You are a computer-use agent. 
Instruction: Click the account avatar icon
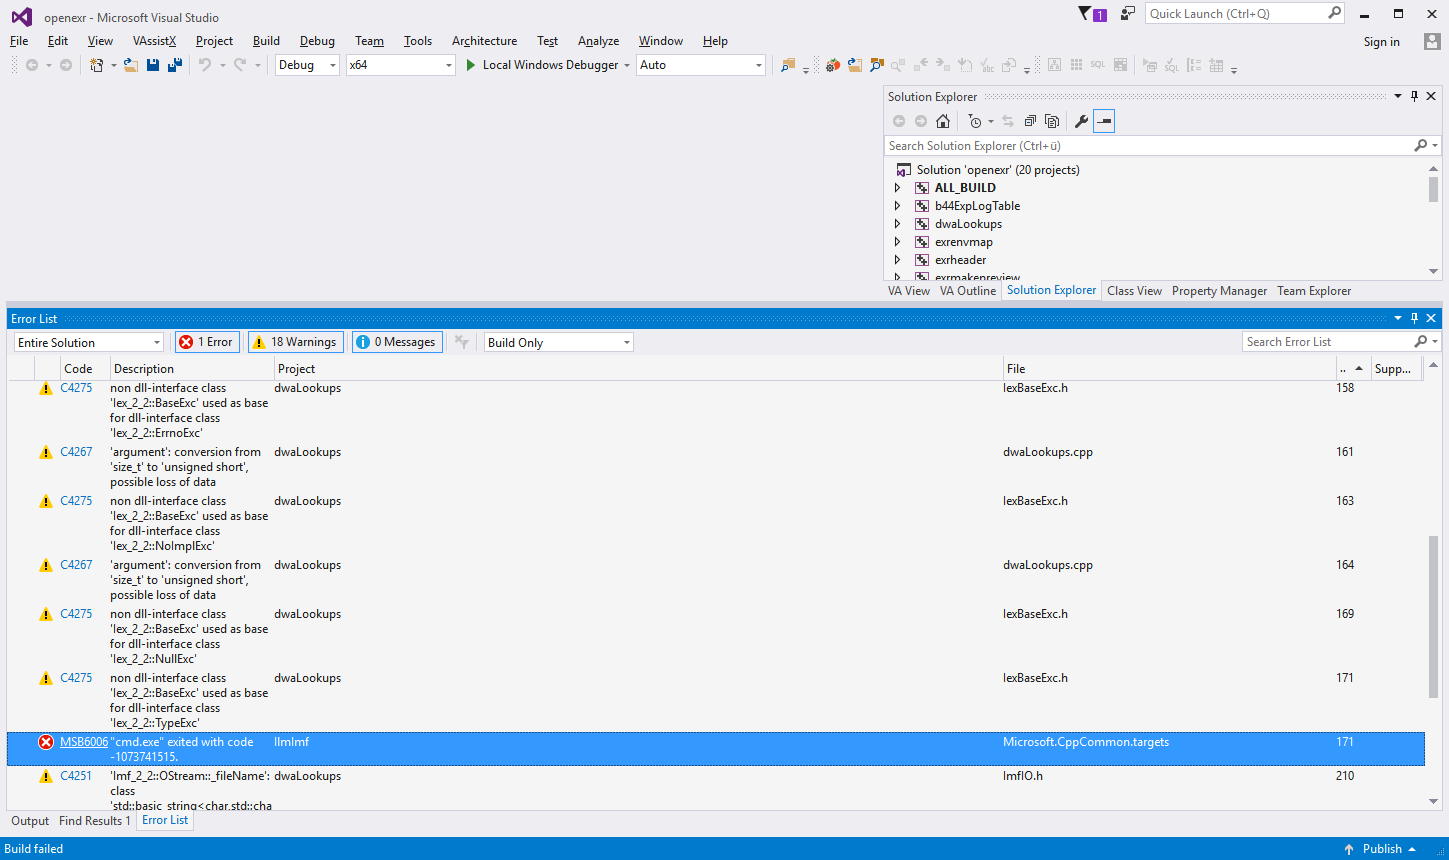click(1432, 41)
